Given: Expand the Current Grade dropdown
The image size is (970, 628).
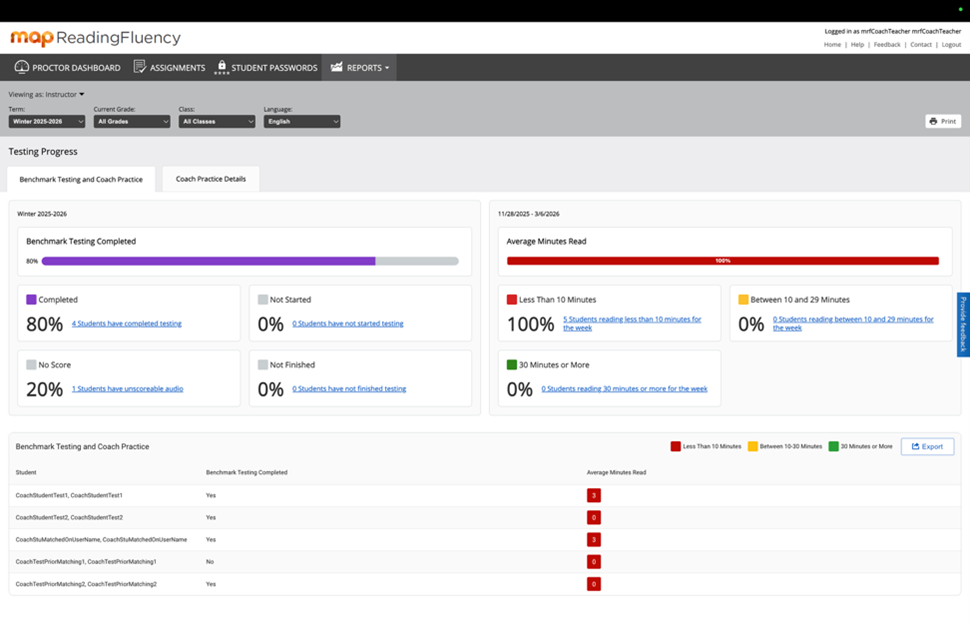Looking at the screenshot, I should (x=132, y=121).
